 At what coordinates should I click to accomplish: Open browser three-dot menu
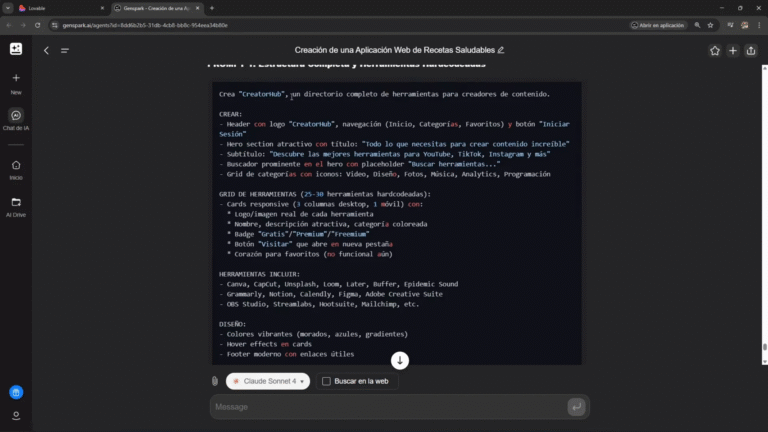point(759,25)
